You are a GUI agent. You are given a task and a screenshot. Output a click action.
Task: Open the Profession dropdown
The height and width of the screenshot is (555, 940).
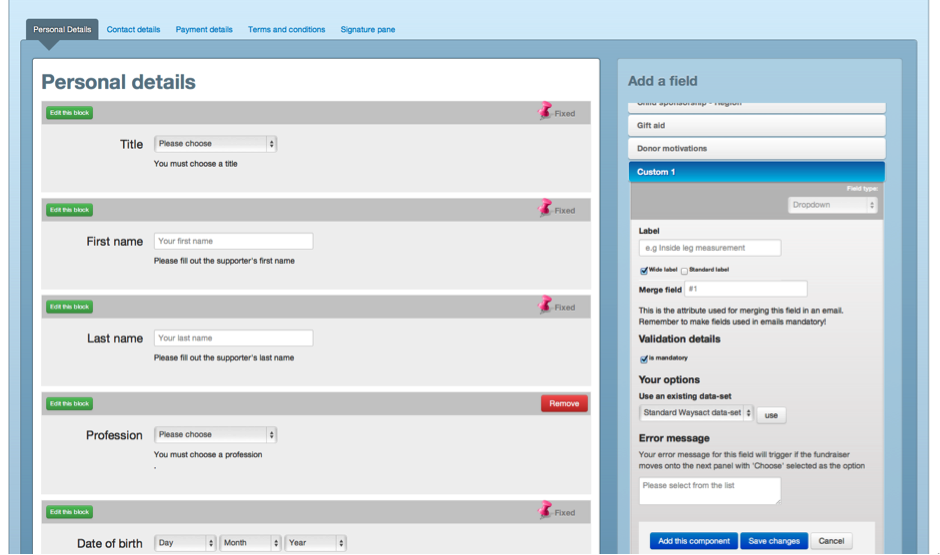pyautogui.click(x=215, y=435)
